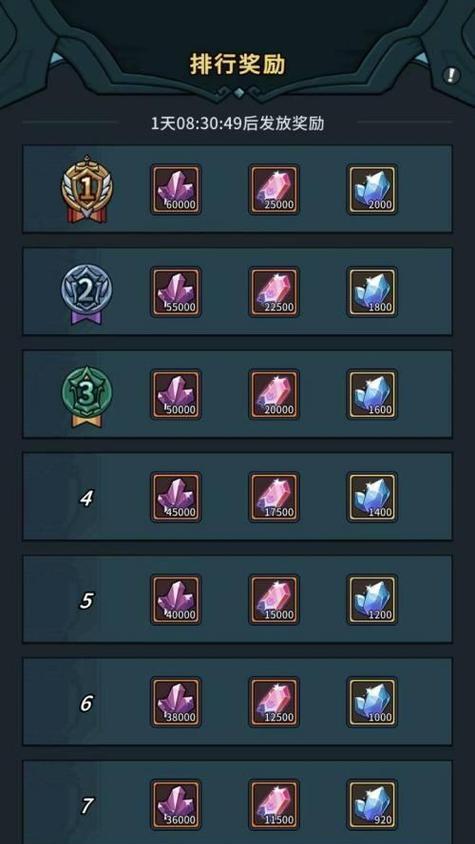Viewport: 475px width, 844px height.
Task: Tap the gold first place medal
Action: coord(86,188)
